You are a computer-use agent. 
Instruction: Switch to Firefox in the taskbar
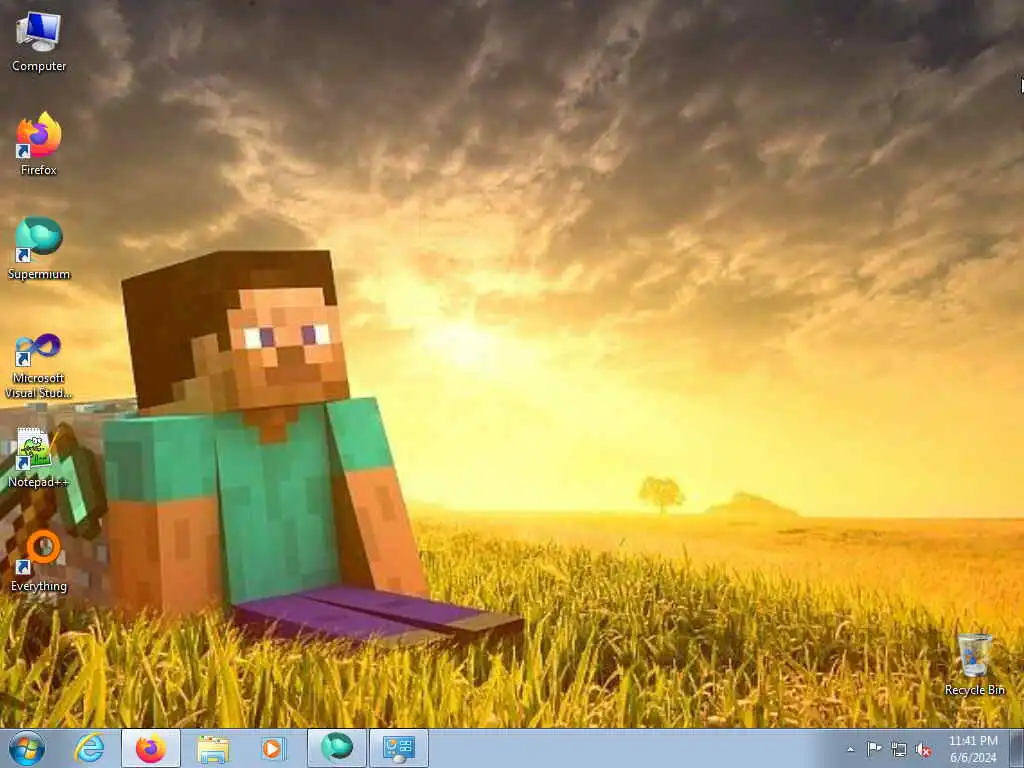[x=151, y=748]
